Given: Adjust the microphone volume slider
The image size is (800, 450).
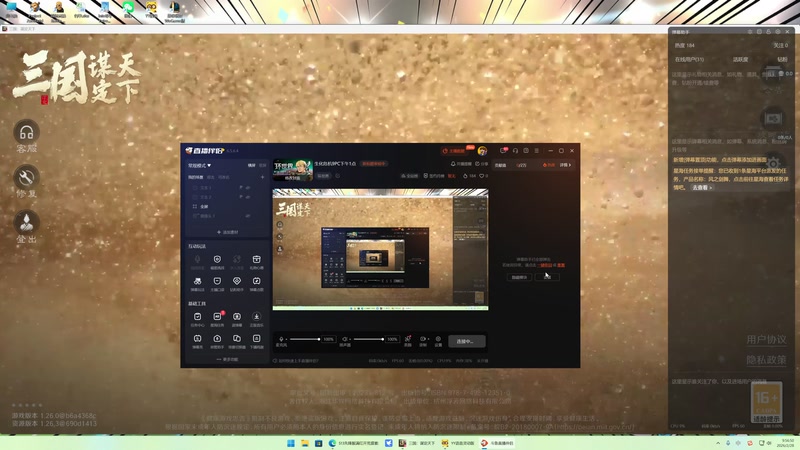Looking at the screenshot, I should pos(305,339).
